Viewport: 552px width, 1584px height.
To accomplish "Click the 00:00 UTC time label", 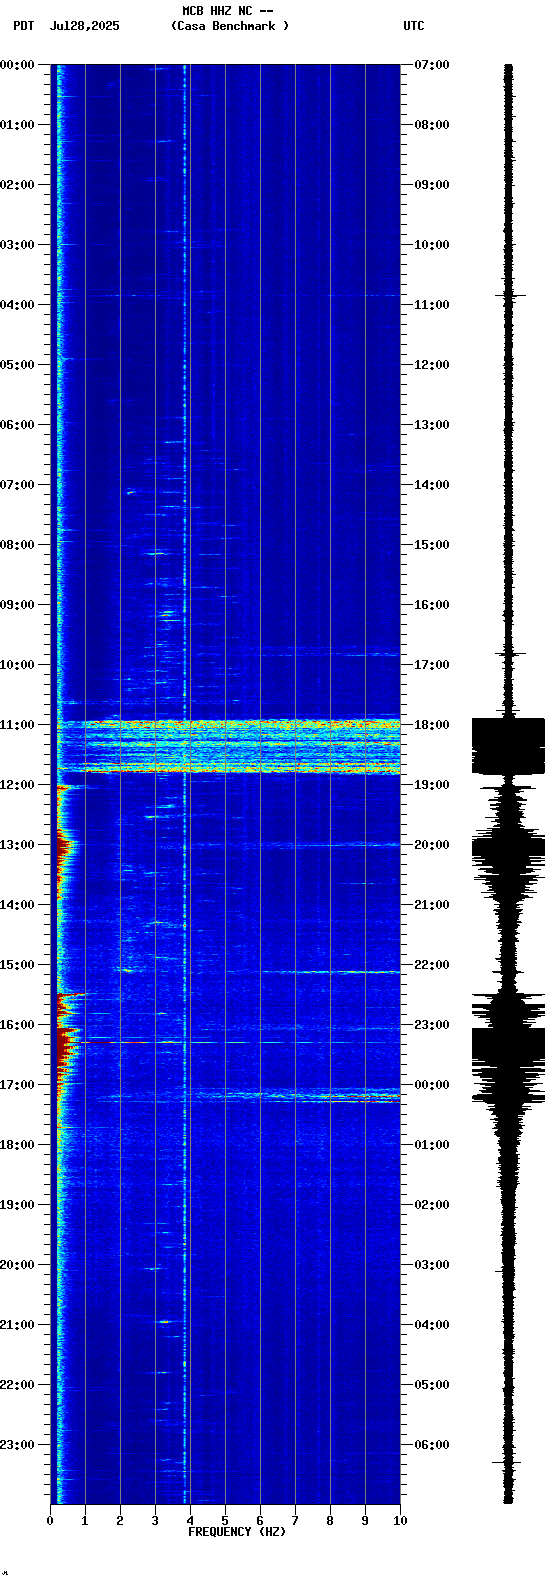I will [432, 1085].
